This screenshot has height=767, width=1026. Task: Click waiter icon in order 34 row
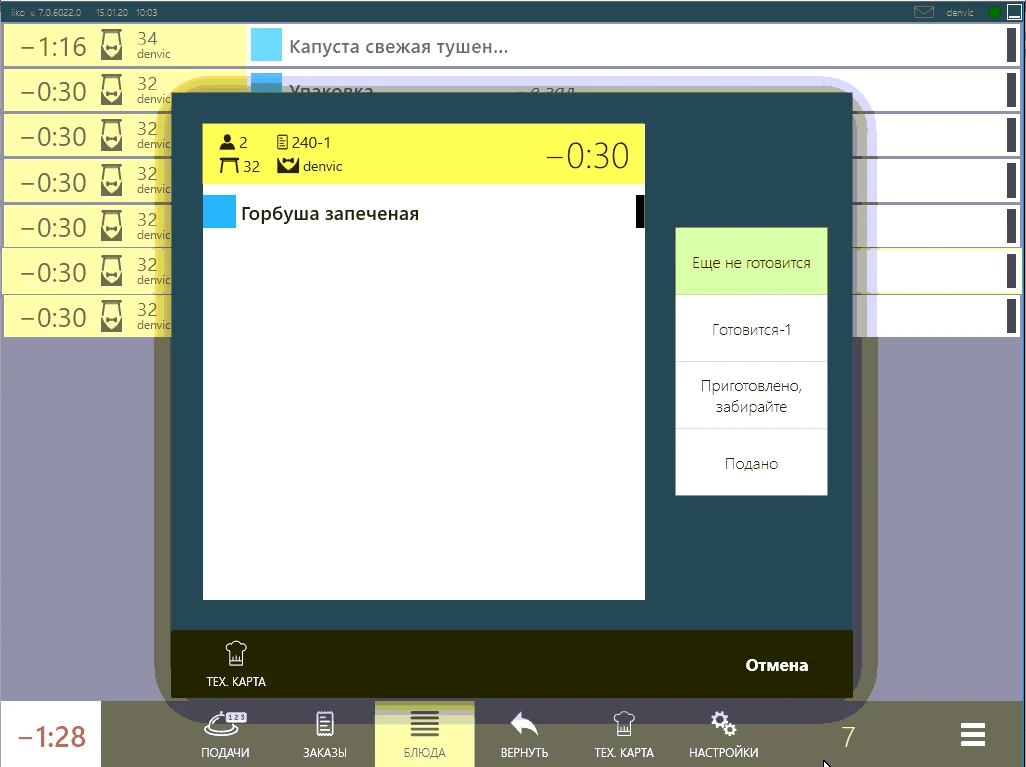click(x=111, y=45)
